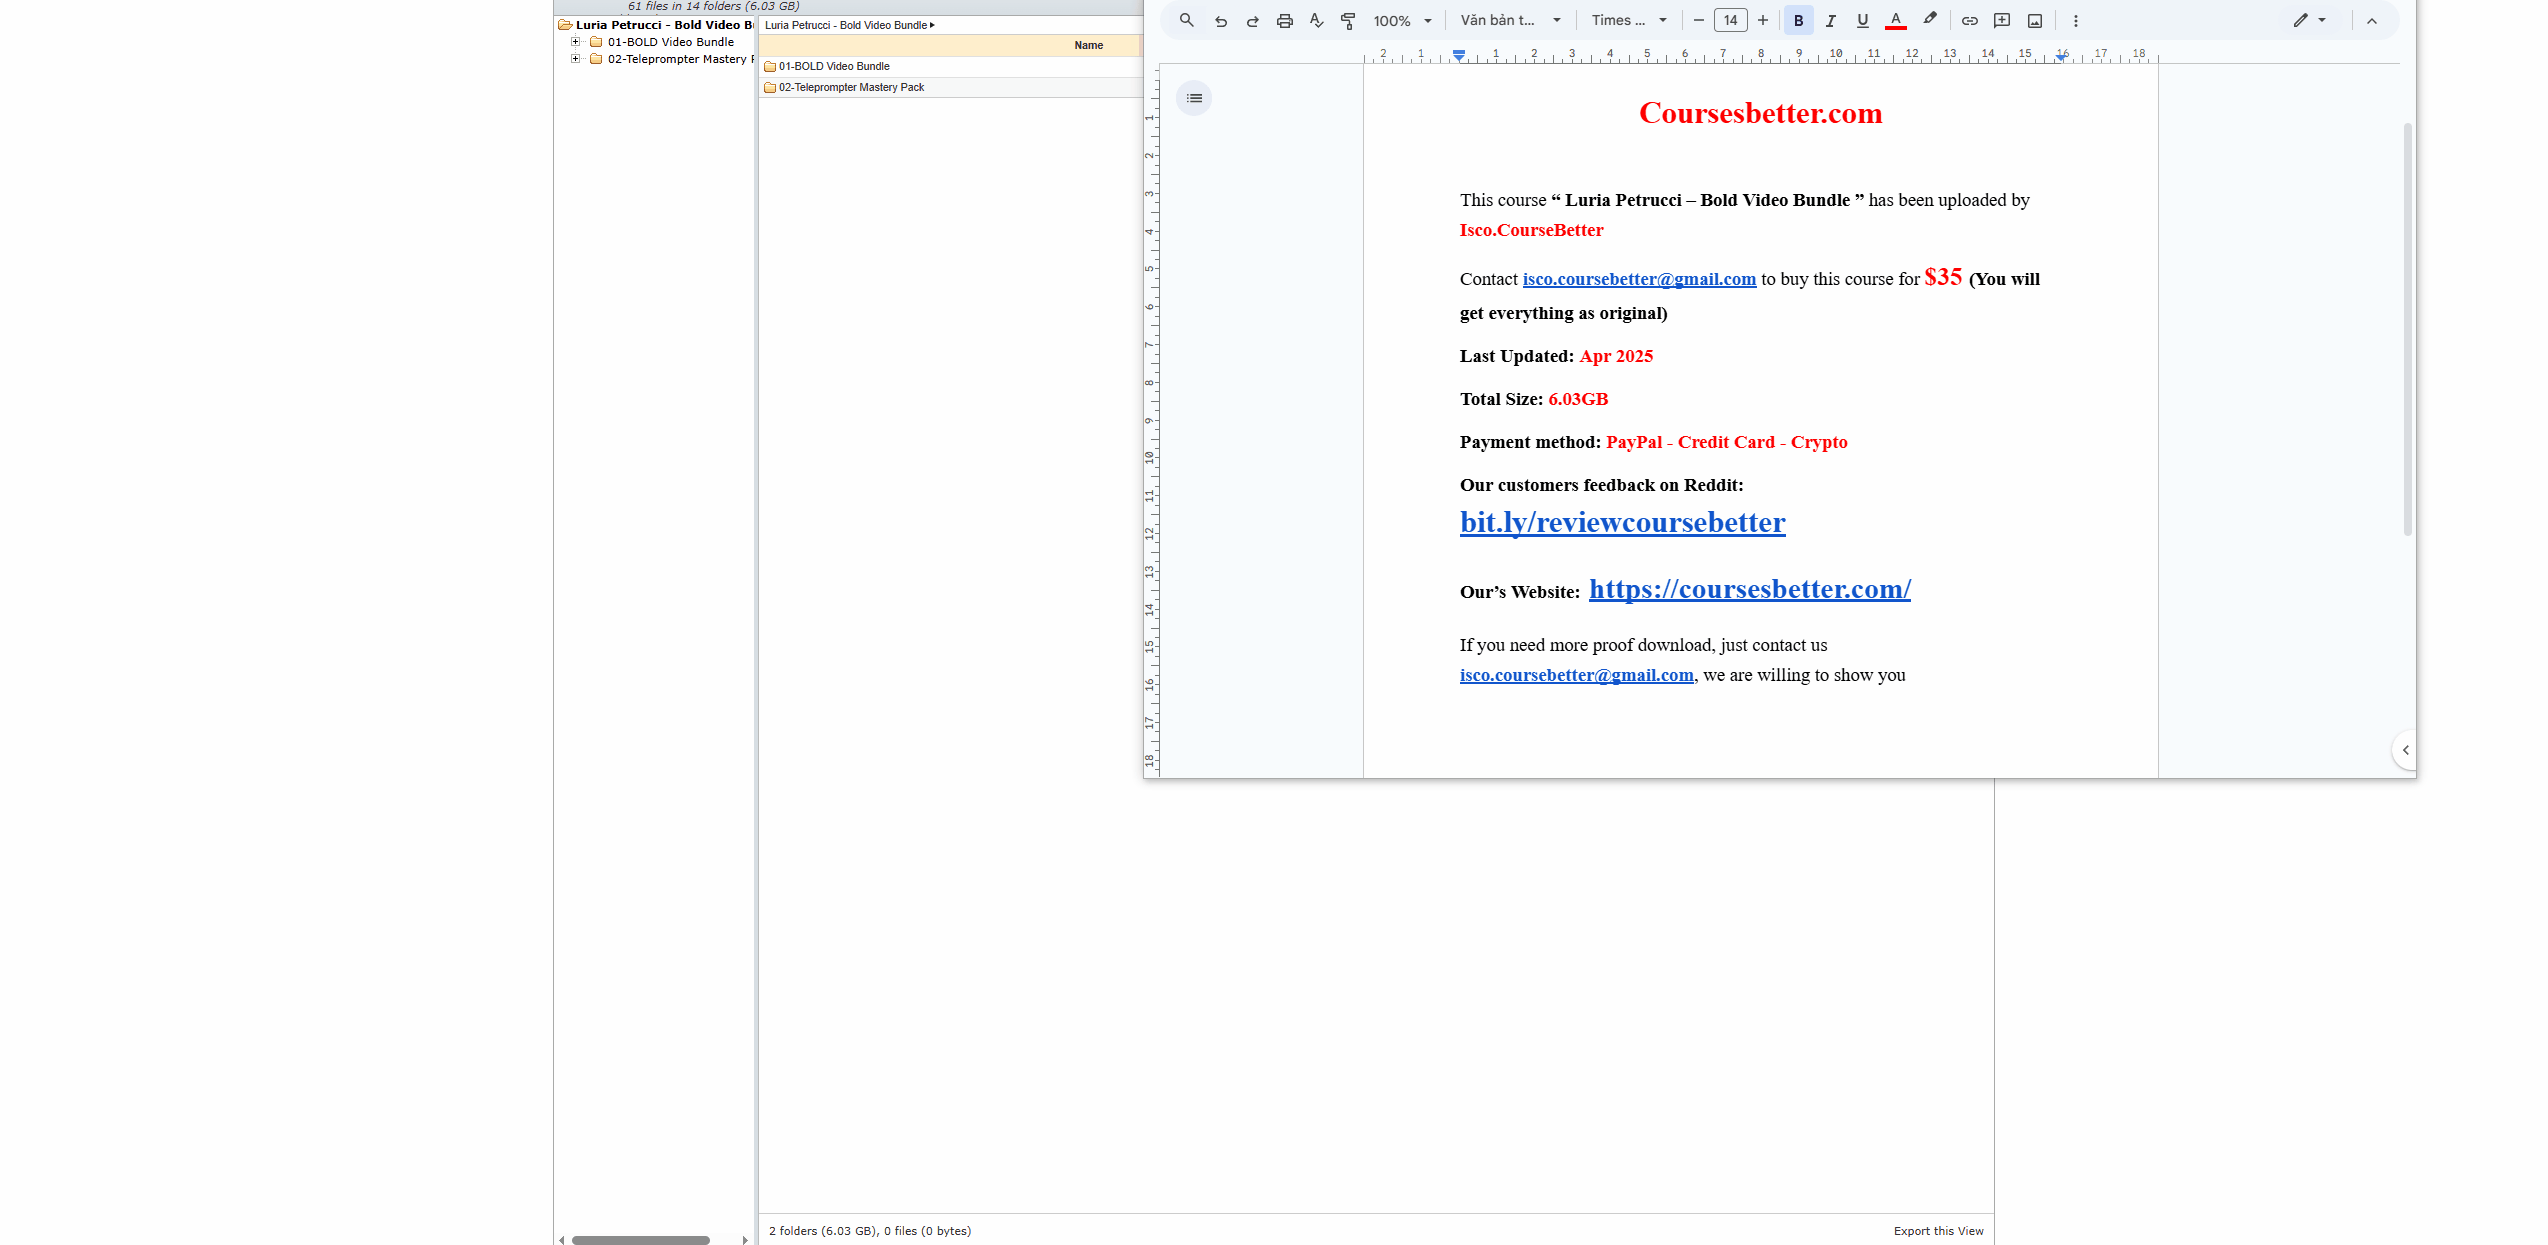
Task: Toggle underline formatting
Action: point(1862,20)
